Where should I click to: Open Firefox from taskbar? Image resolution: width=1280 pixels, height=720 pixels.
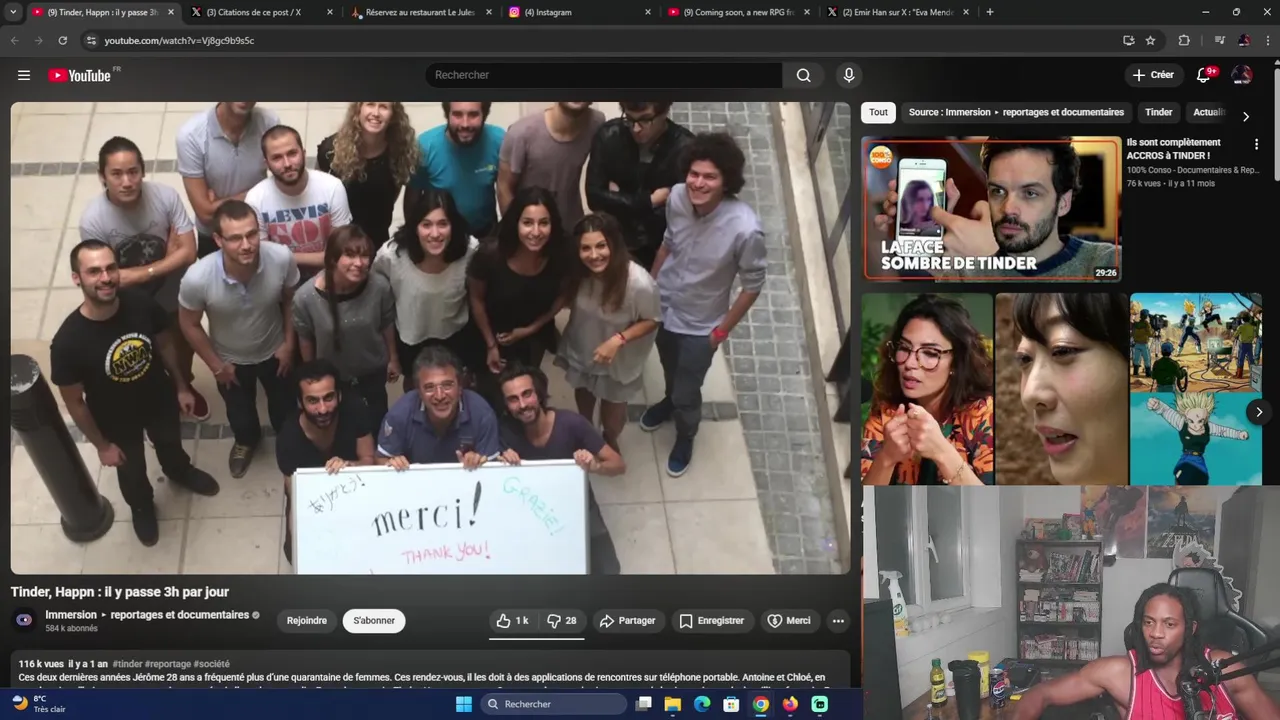[x=790, y=704]
